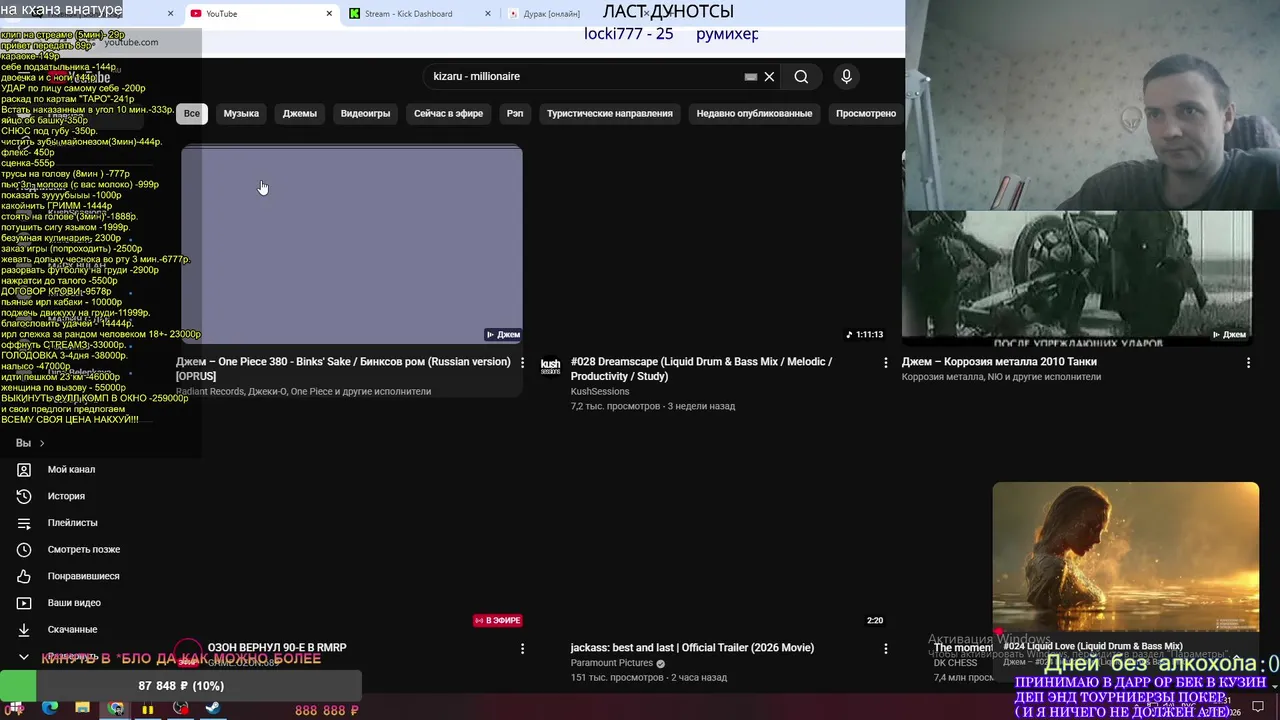Click the В ЭФИРЕ live badge

498,621
